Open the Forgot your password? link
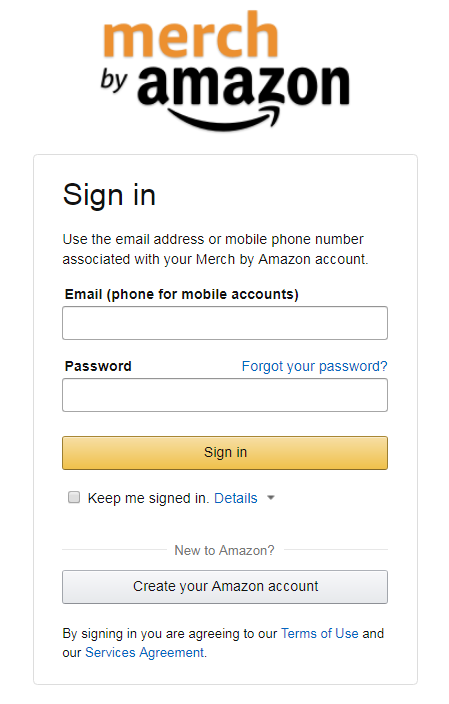The image size is (449, 704). (x=314, y=366)
